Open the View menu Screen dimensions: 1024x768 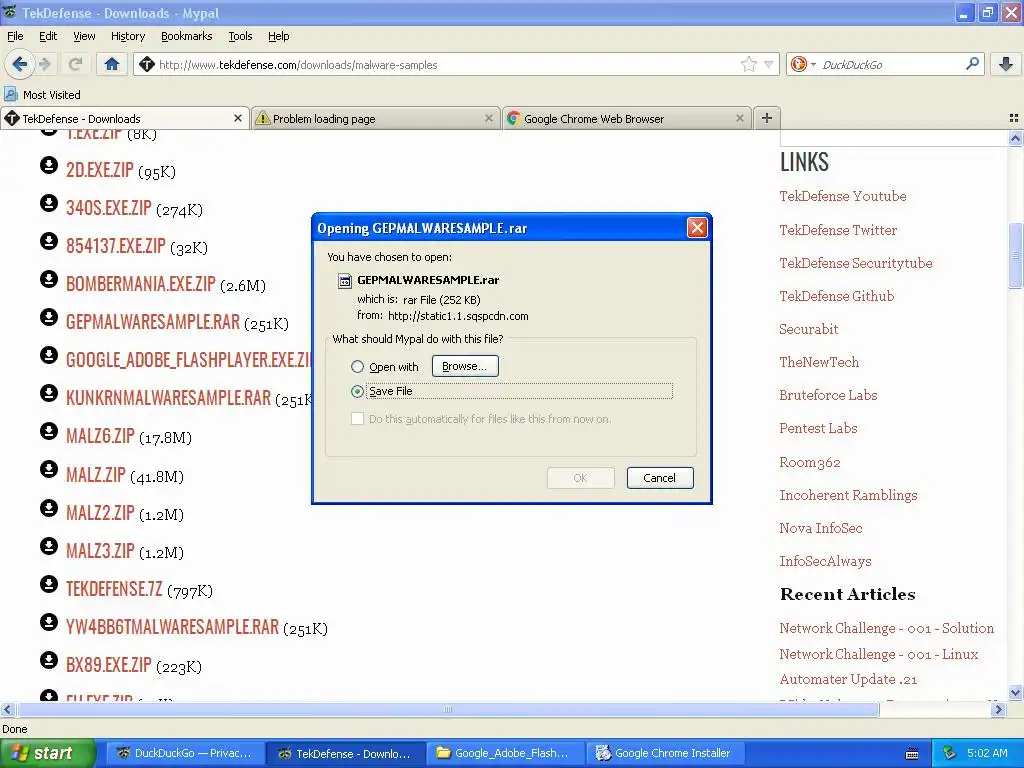coord(84,36)
